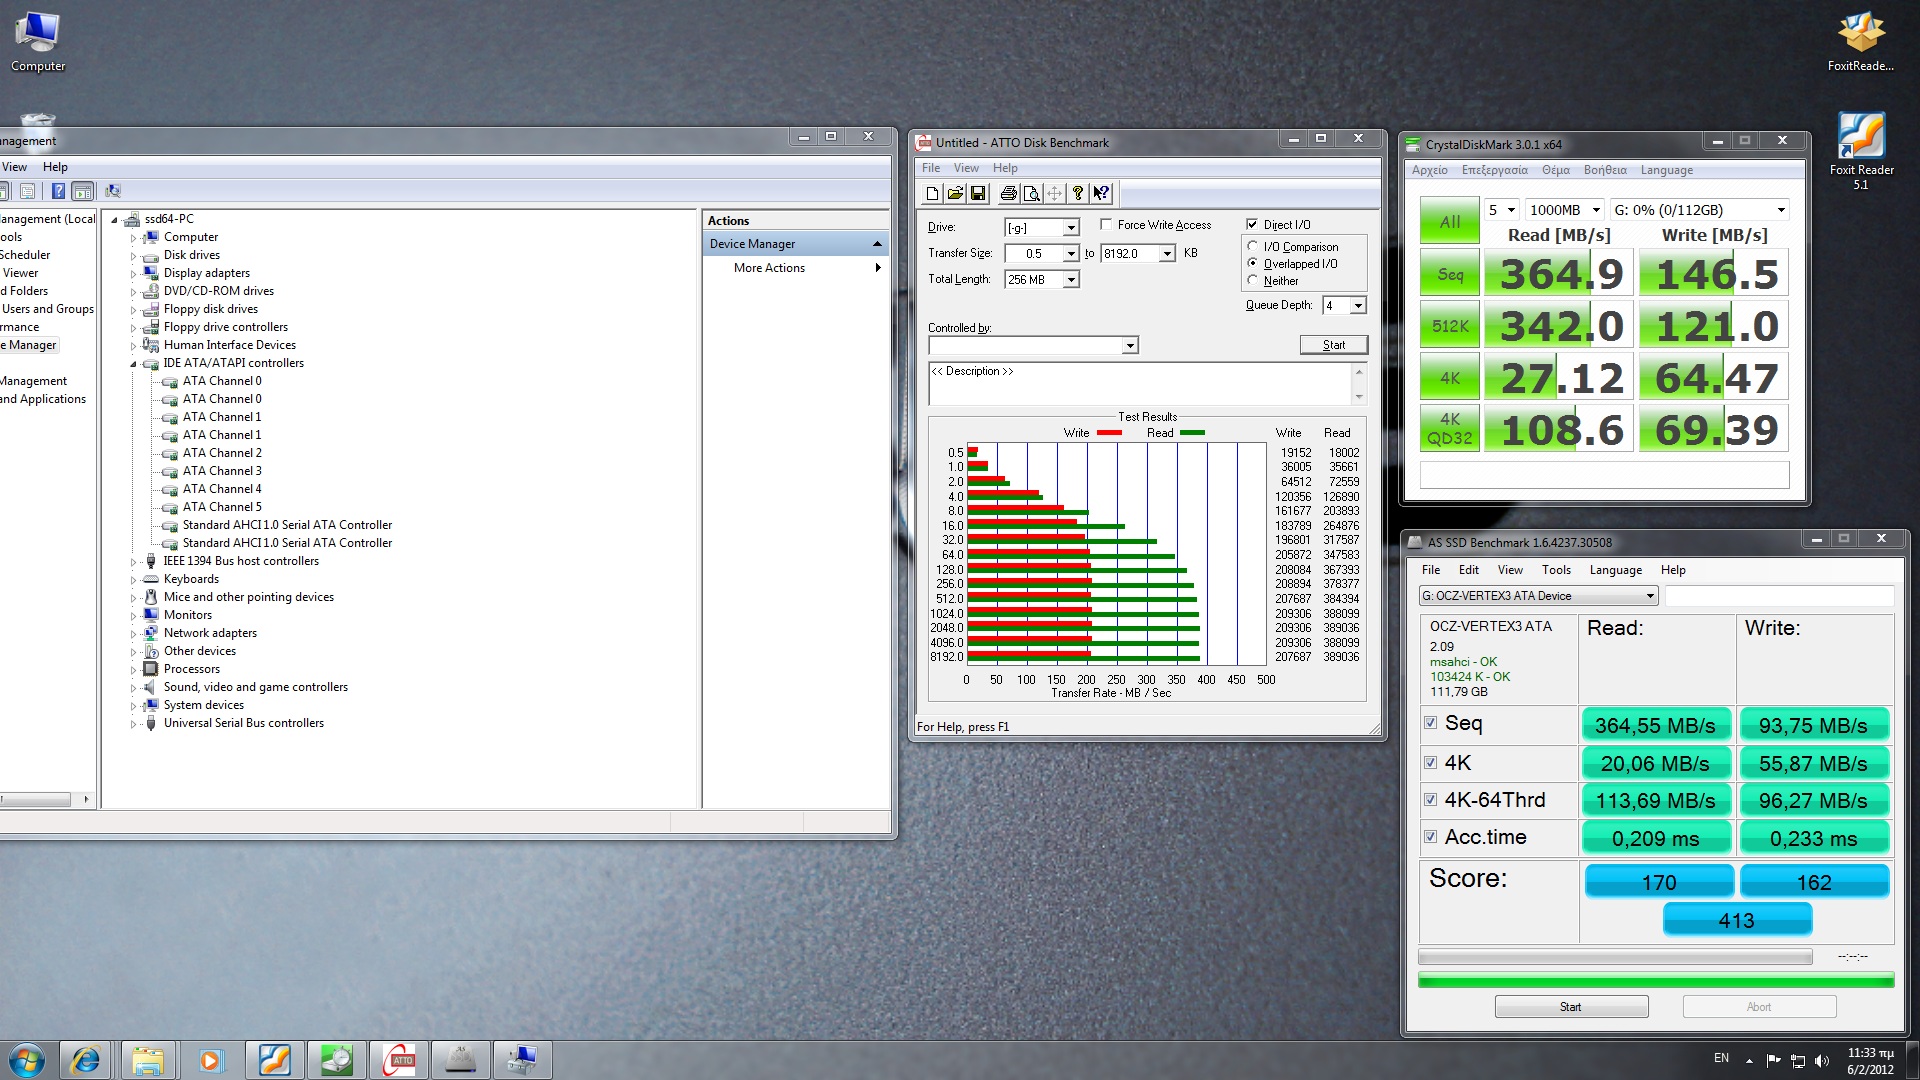The image size is (1920, 1080).
Task: Click the 512K button in CrystalDiskMark
Action: (1450, 326)
